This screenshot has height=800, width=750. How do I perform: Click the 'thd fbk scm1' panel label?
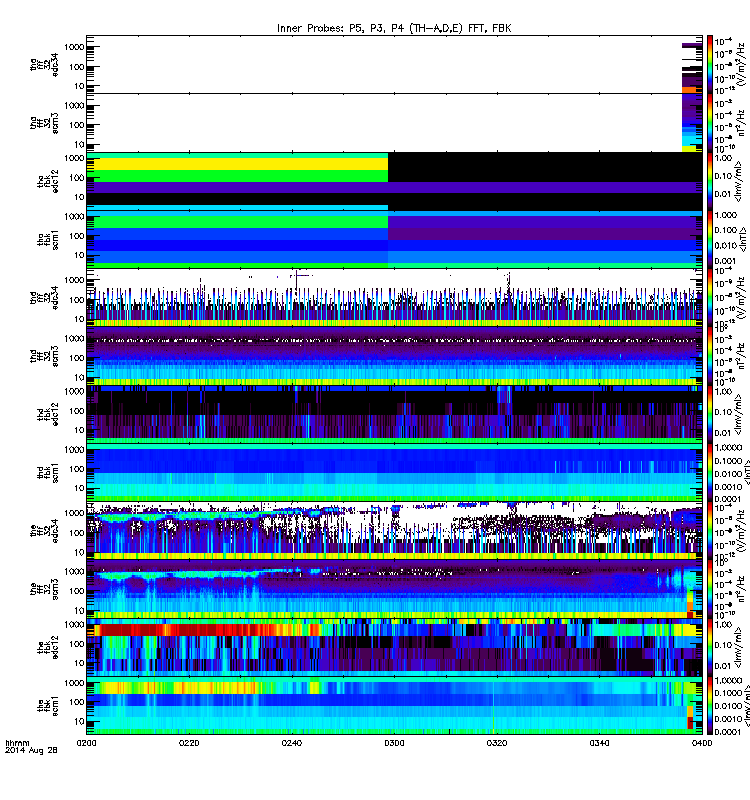pos(48,473)
